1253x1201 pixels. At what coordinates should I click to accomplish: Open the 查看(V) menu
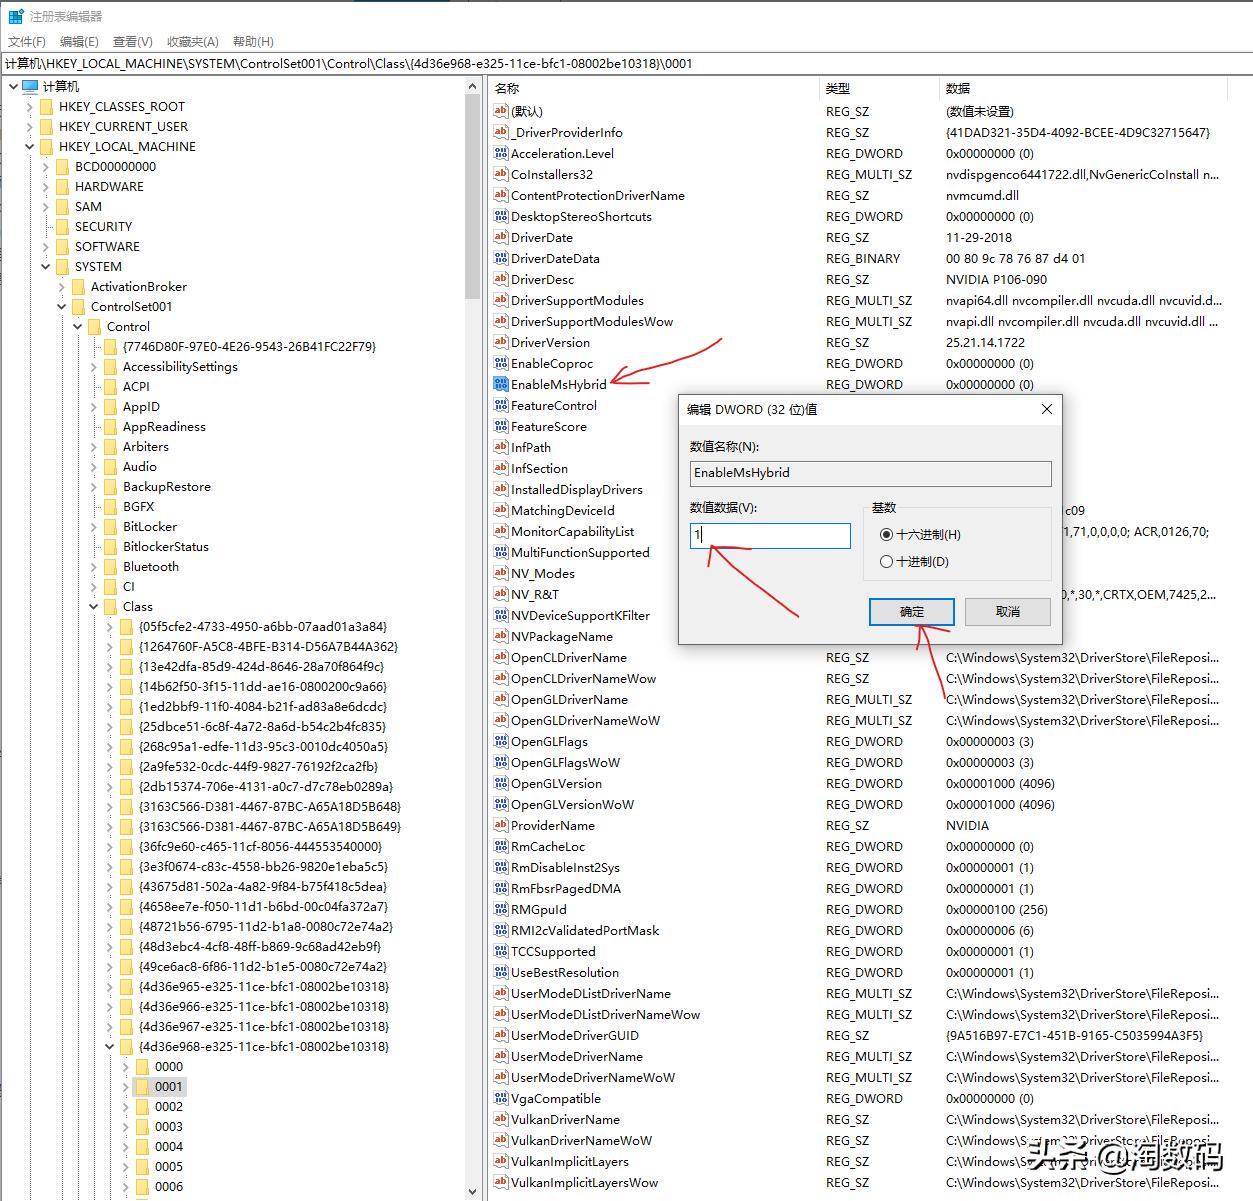(x=133, y=41)
